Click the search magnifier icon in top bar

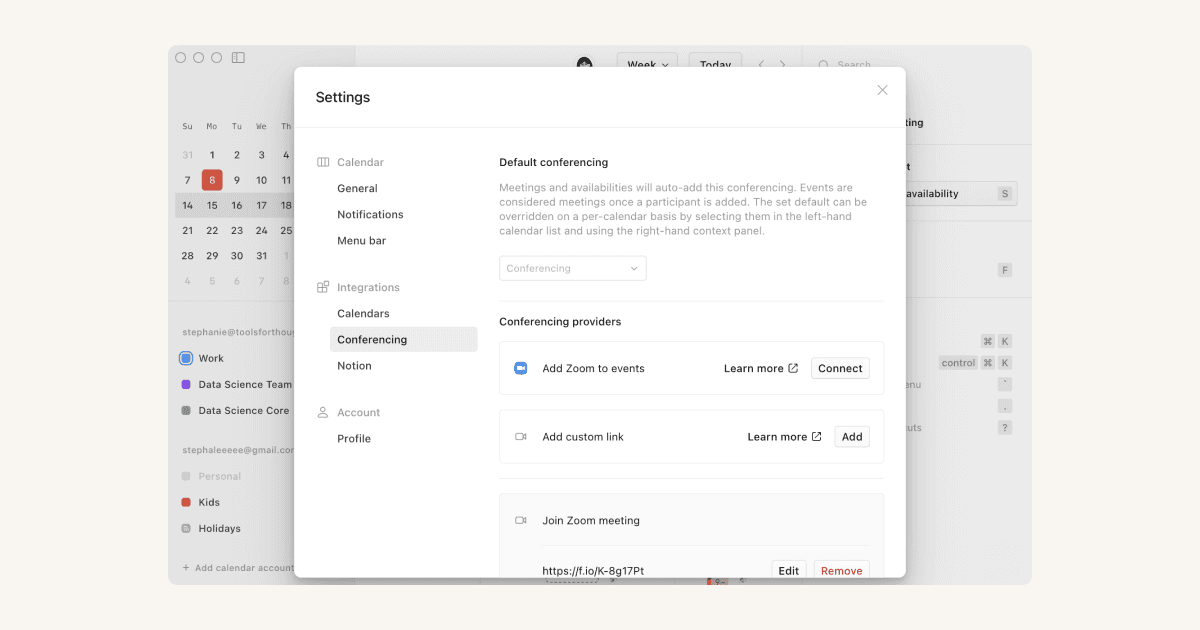point(826,64)
